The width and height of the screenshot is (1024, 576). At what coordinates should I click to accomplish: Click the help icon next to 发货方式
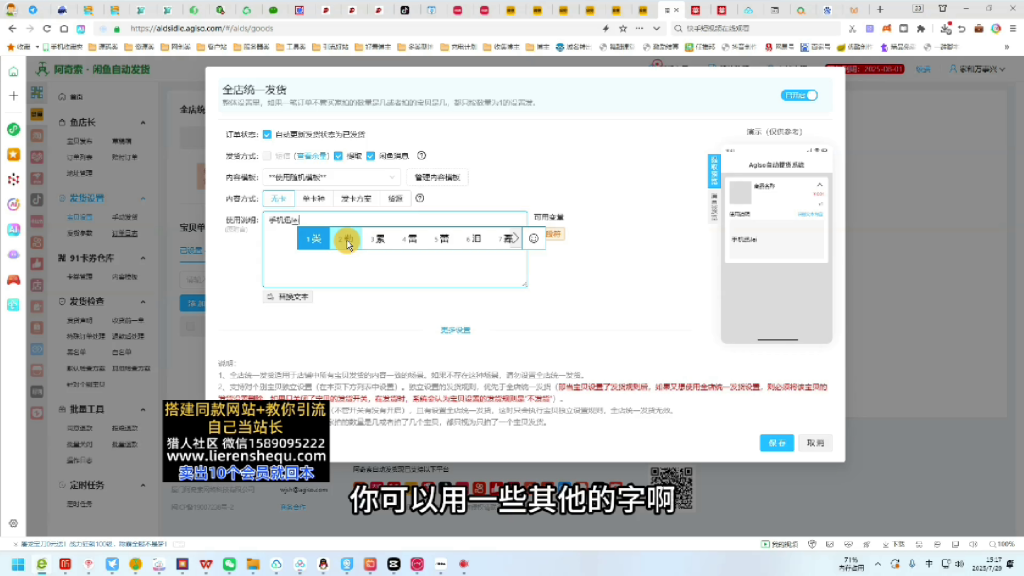(423, 156)
